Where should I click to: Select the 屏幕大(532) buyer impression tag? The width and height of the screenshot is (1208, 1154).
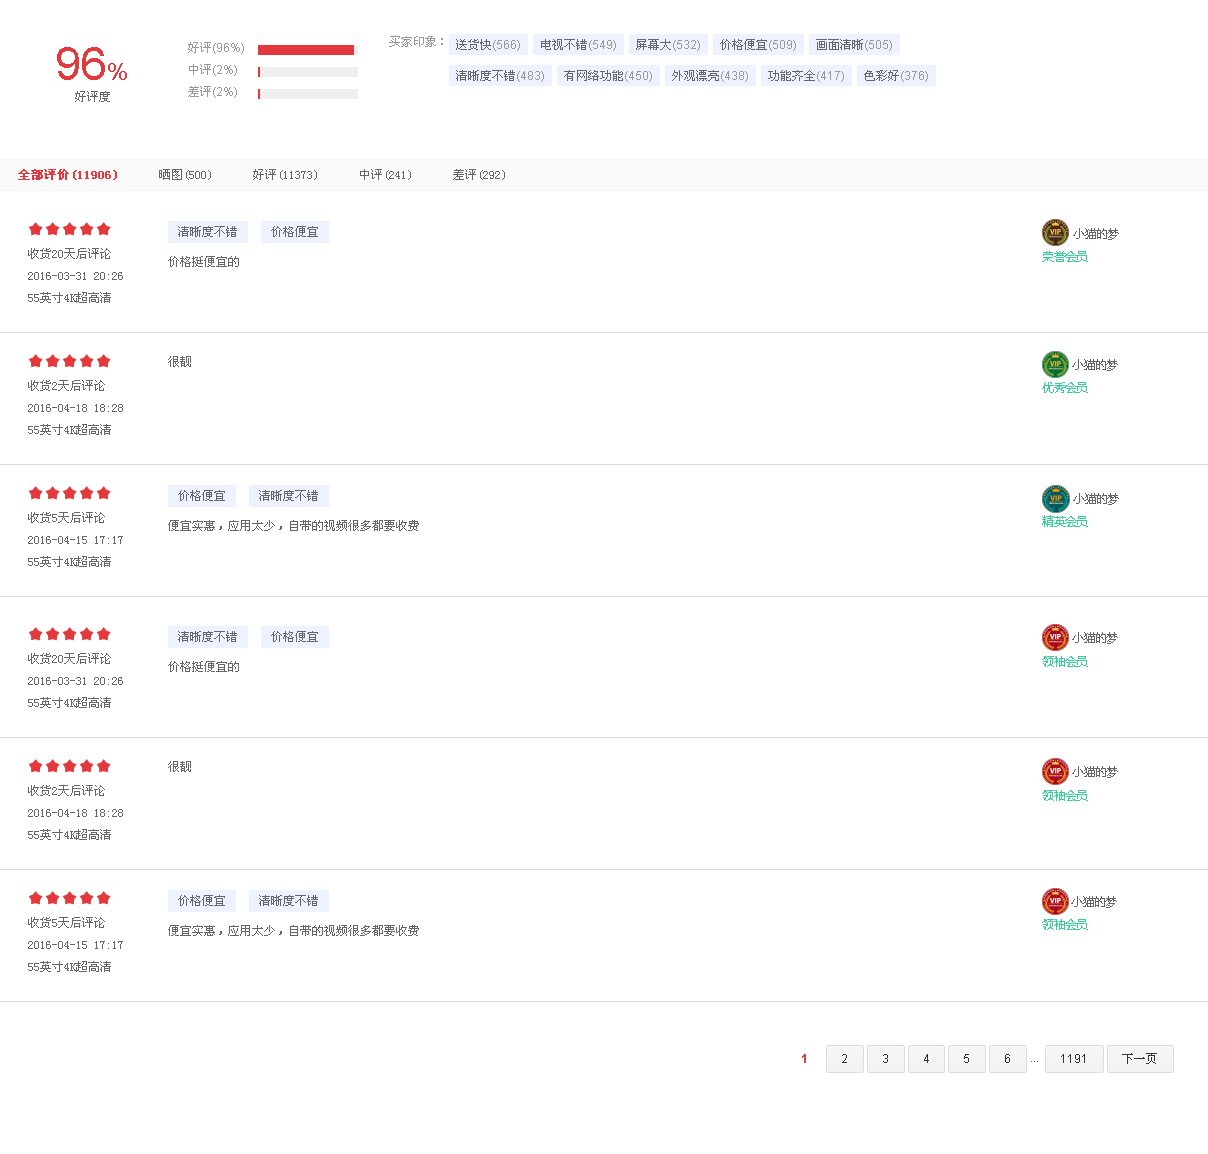point(668,45)
